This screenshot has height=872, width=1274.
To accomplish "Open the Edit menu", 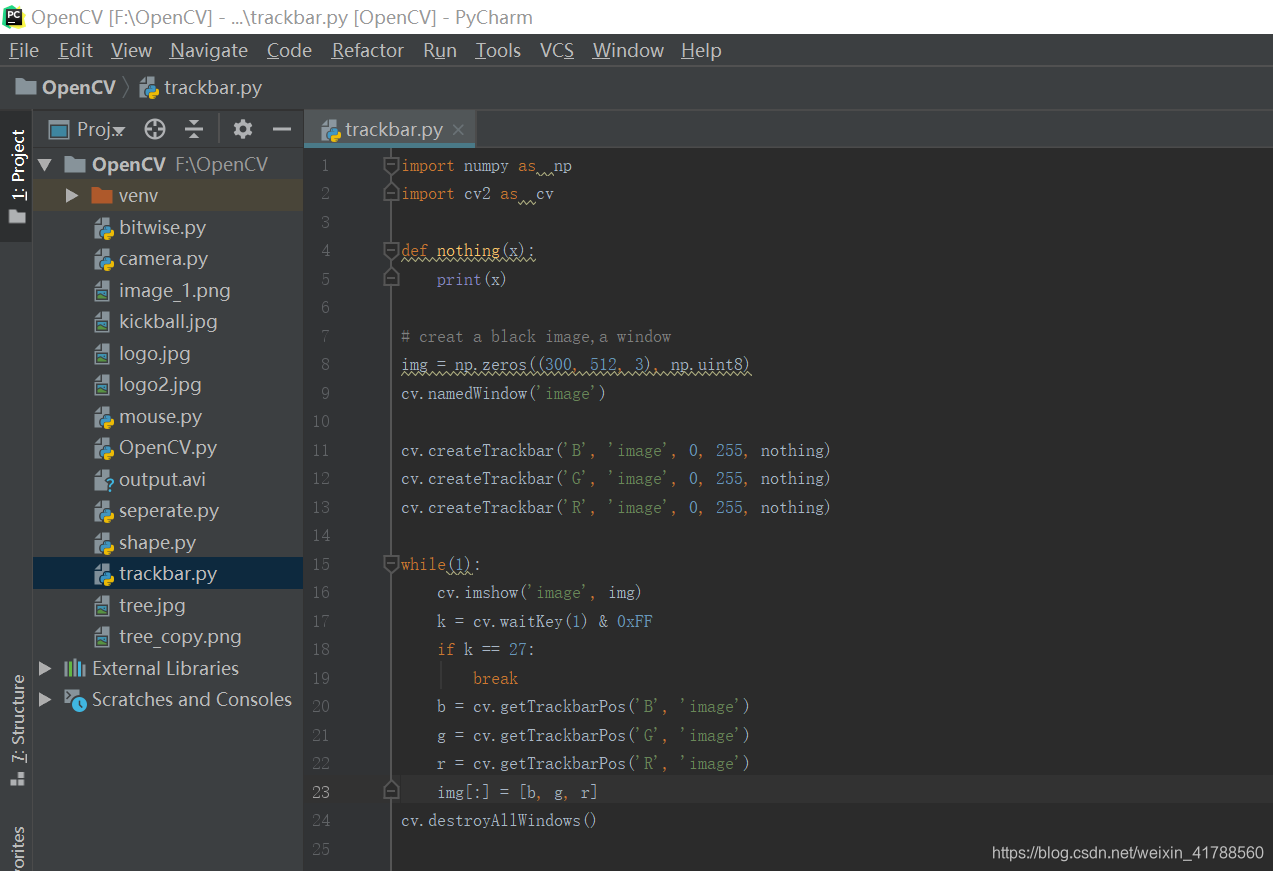I will tap(76, 50).
